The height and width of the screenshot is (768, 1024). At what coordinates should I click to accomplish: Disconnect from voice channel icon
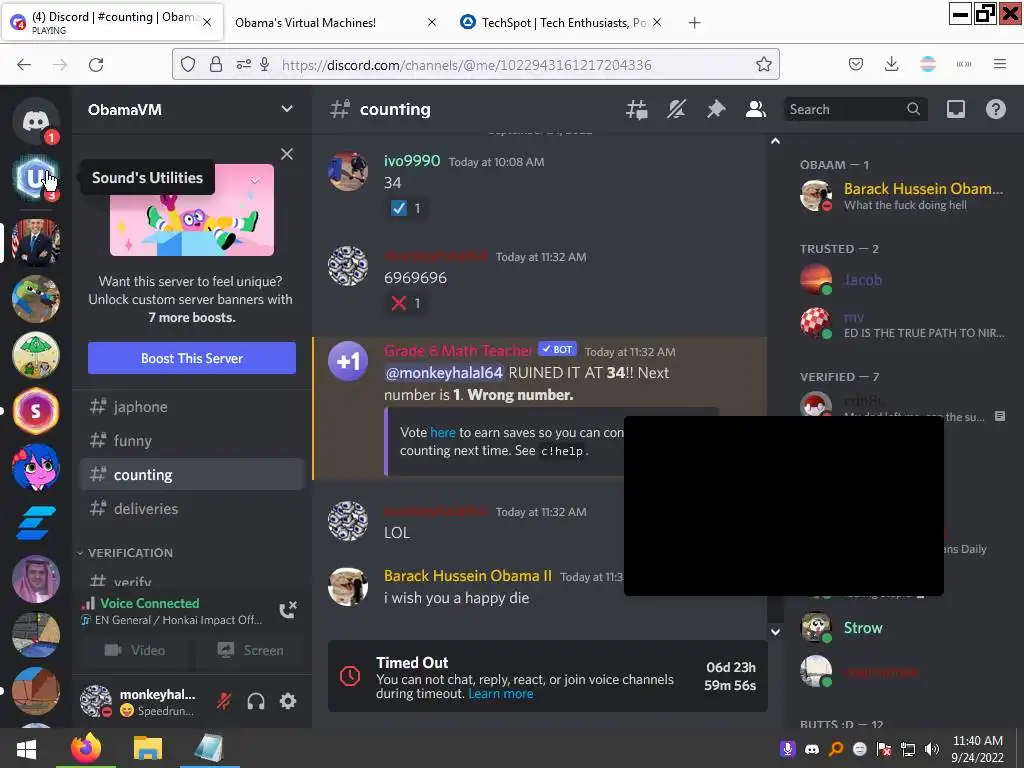(x=288, y=610)
